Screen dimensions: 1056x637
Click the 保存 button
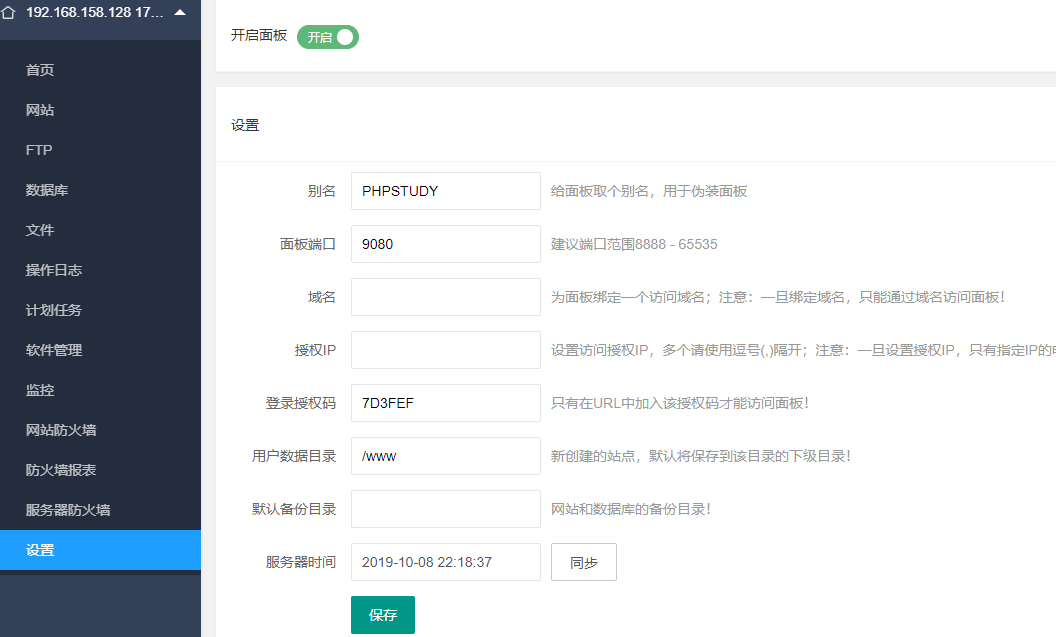[x=383, y=615]
